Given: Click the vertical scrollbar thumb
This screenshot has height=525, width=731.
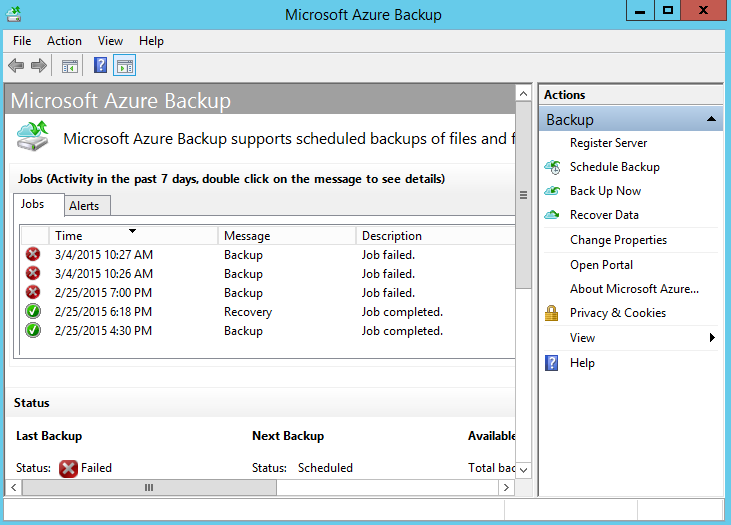Looking at the screenshot, I should (524, 195).
